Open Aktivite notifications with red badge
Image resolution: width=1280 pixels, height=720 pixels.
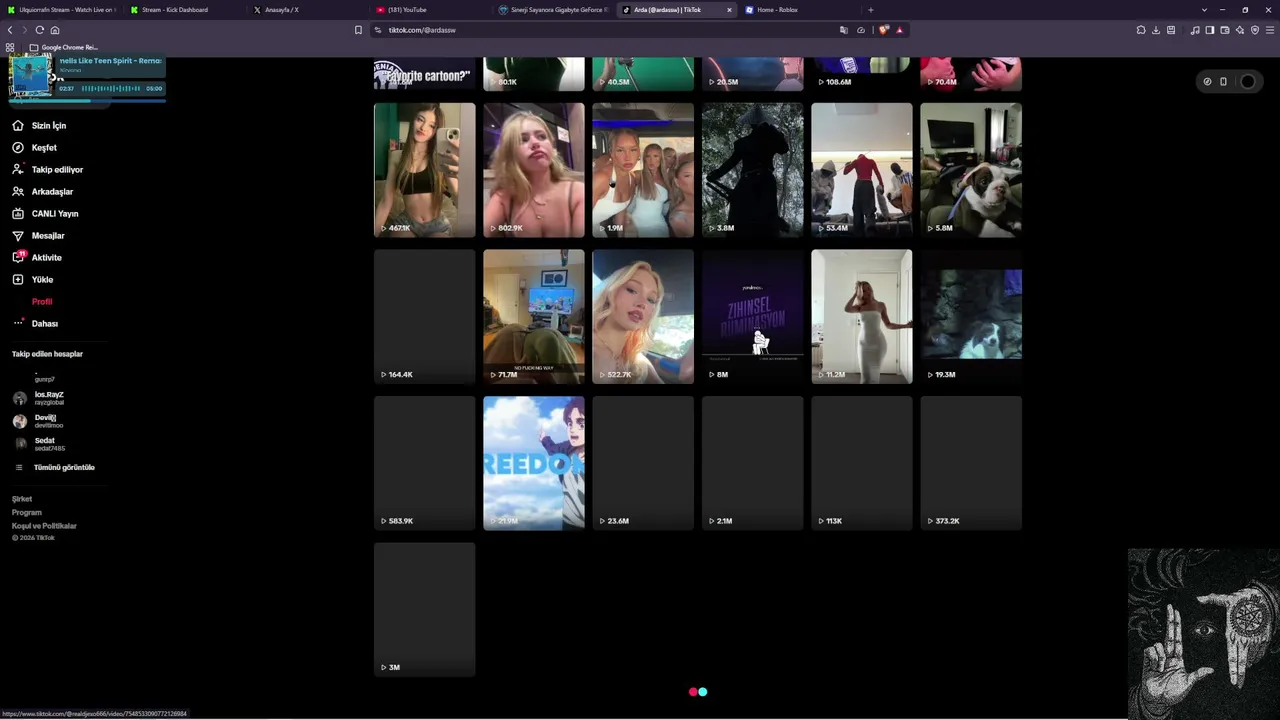[x=37, y=258]
